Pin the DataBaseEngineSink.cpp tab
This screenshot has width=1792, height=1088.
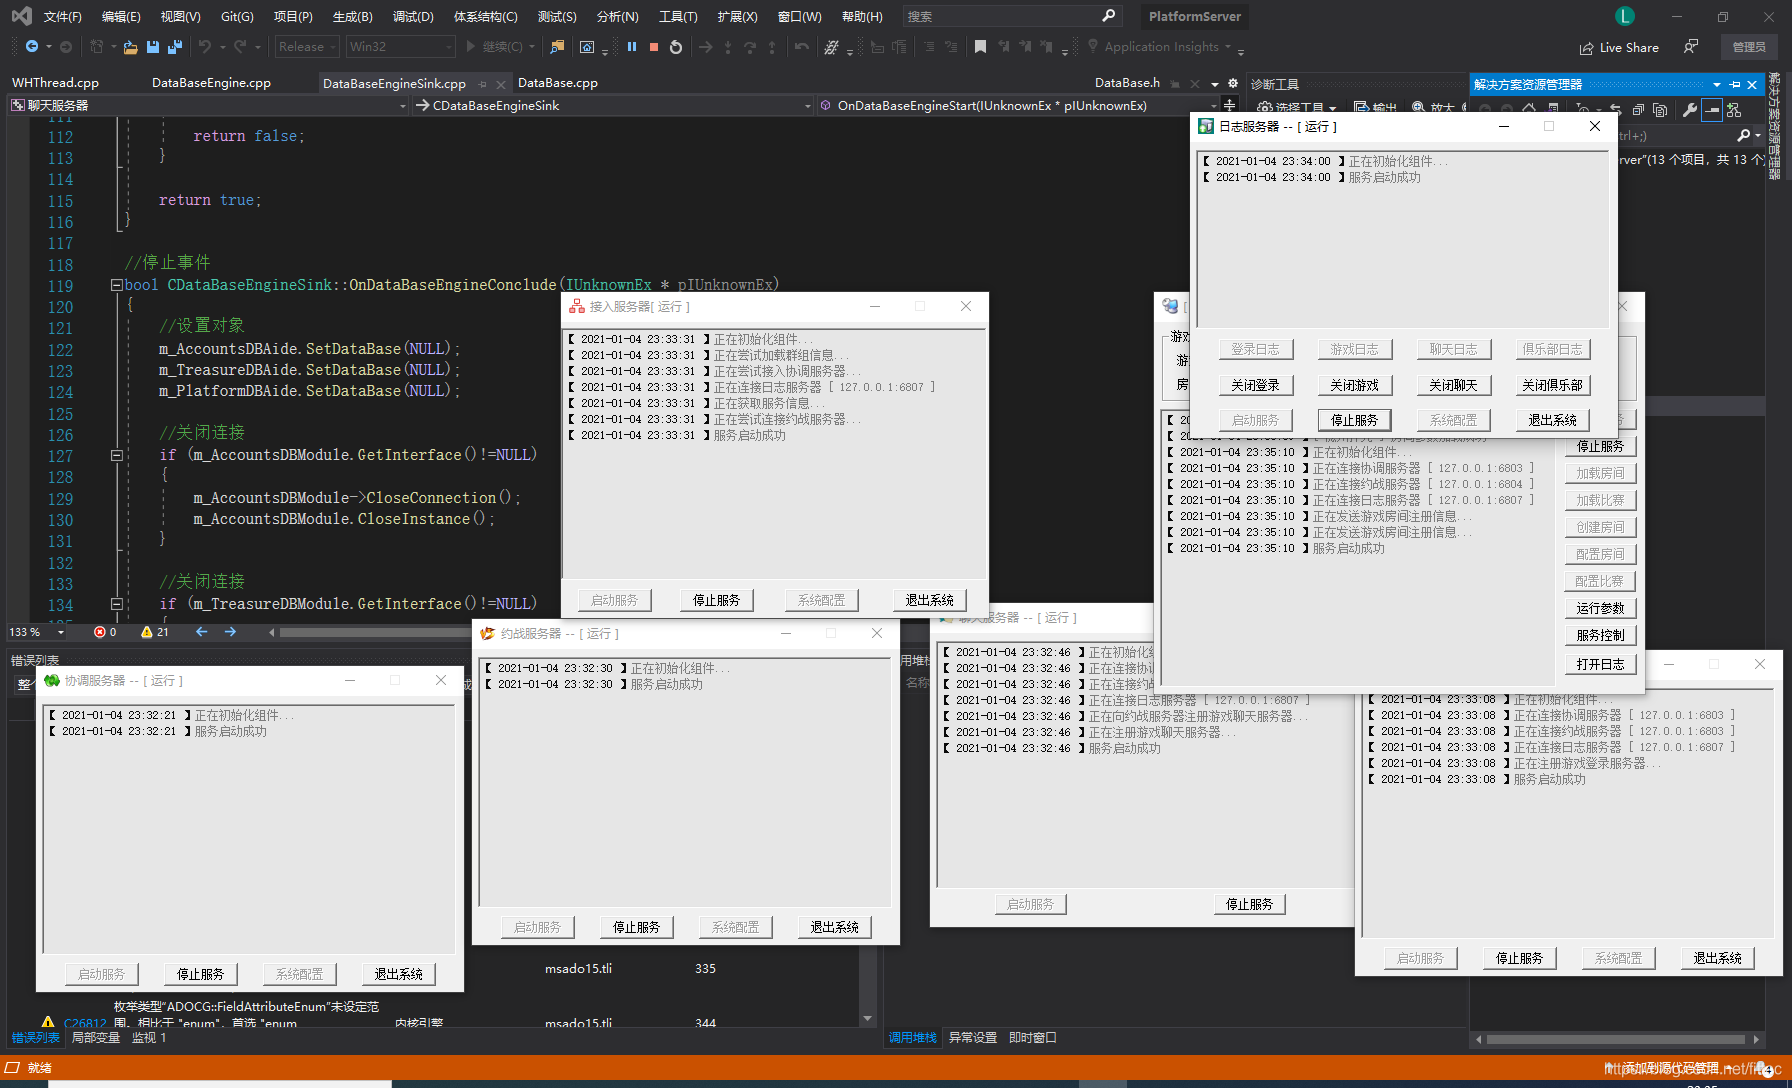[x=483, y=84]
